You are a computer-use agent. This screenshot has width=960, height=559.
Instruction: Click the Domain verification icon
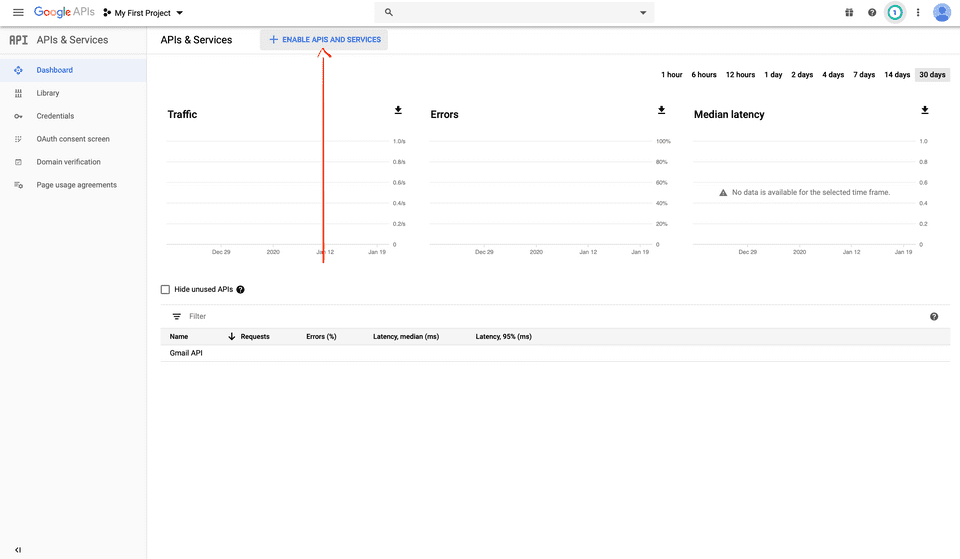click(18, 162)
